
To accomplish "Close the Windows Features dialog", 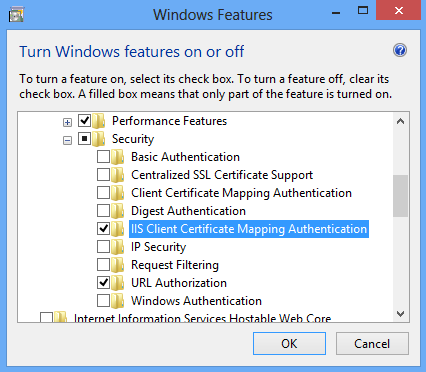I will pos(399,11).
